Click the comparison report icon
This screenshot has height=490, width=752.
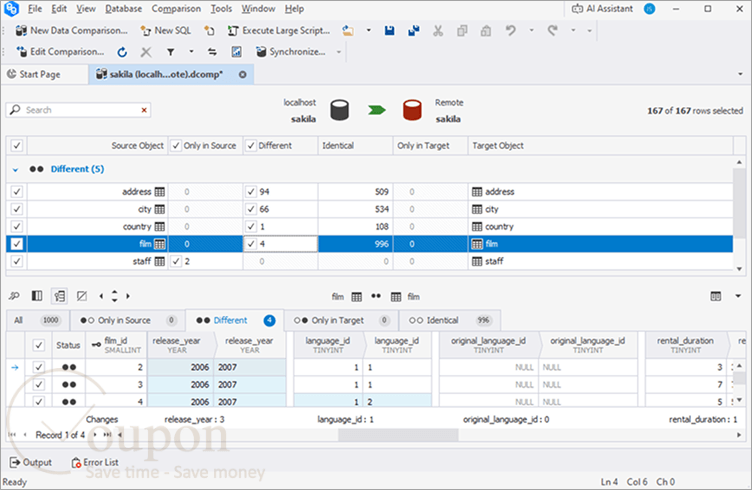236,52
